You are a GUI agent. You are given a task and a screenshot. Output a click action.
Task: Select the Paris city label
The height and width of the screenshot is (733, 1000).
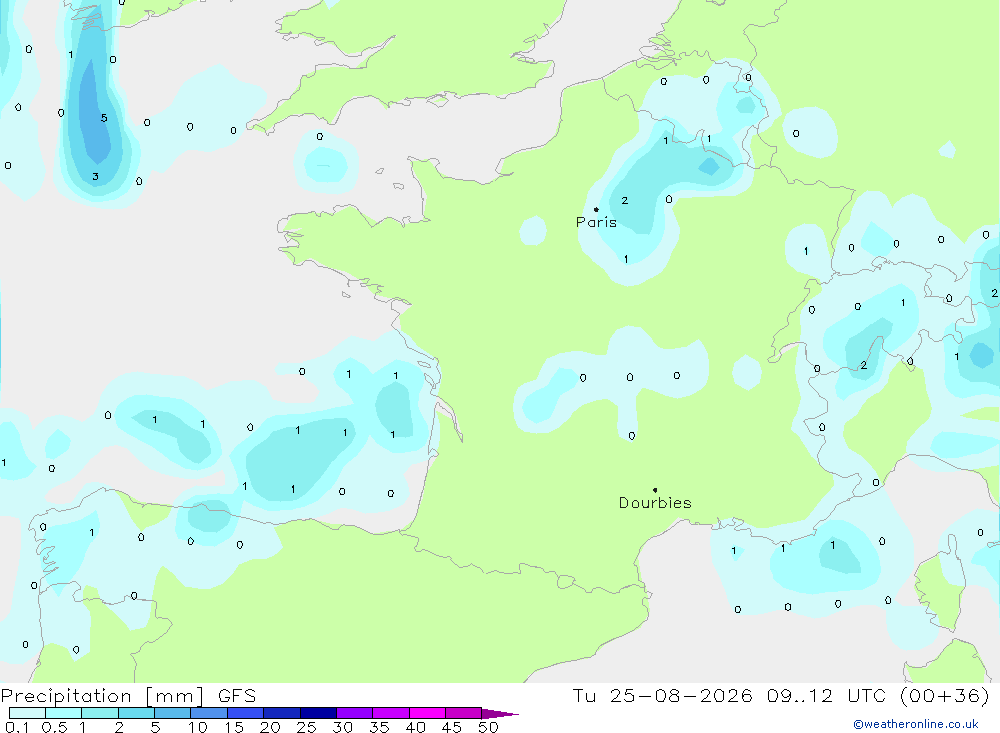pyautogui.click(x=596, y=222)
